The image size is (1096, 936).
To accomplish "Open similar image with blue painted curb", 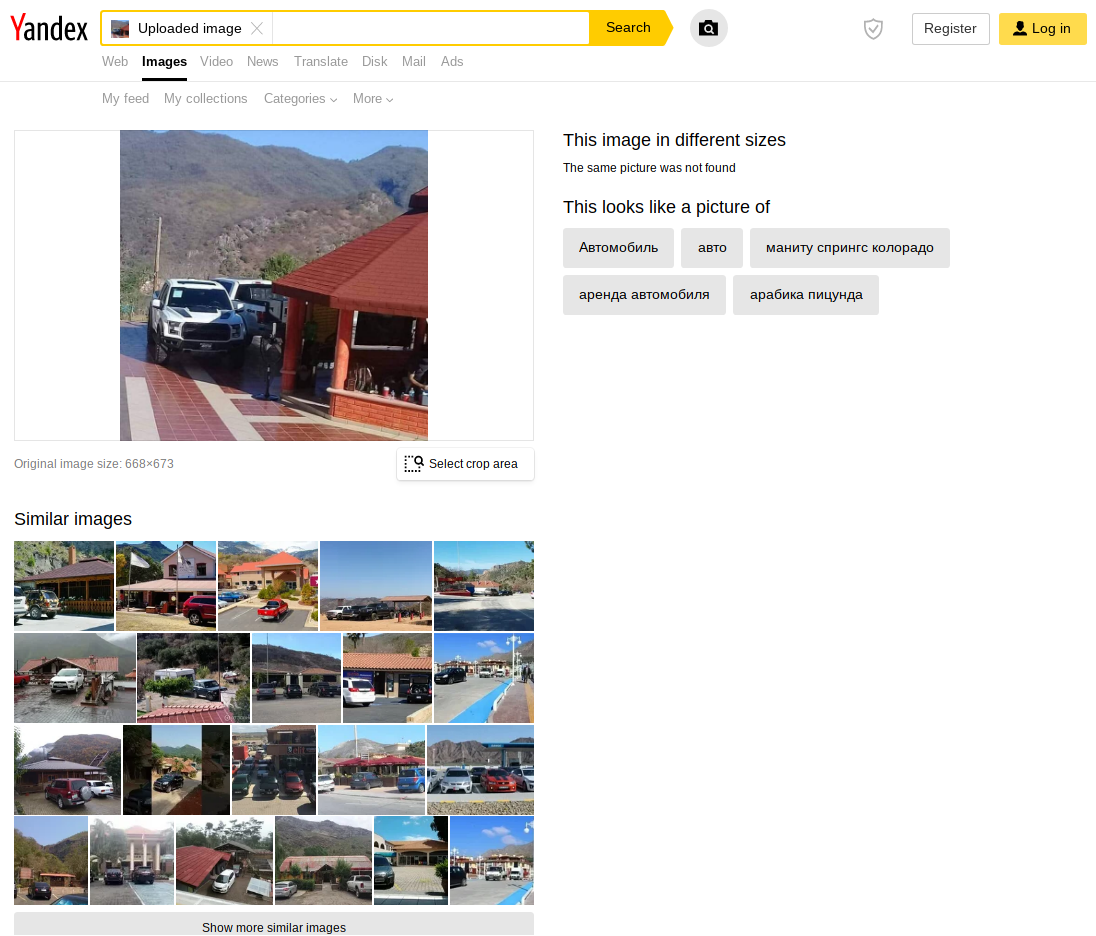I will click(x=484, y=677).
